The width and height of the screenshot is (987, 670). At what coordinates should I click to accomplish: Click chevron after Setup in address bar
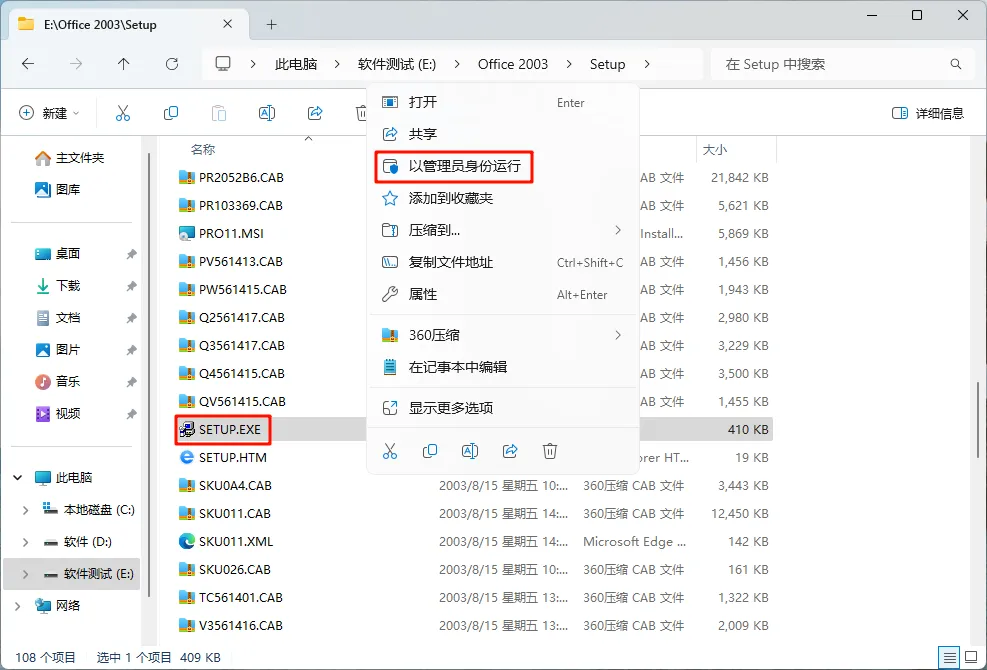click(647, 64)
